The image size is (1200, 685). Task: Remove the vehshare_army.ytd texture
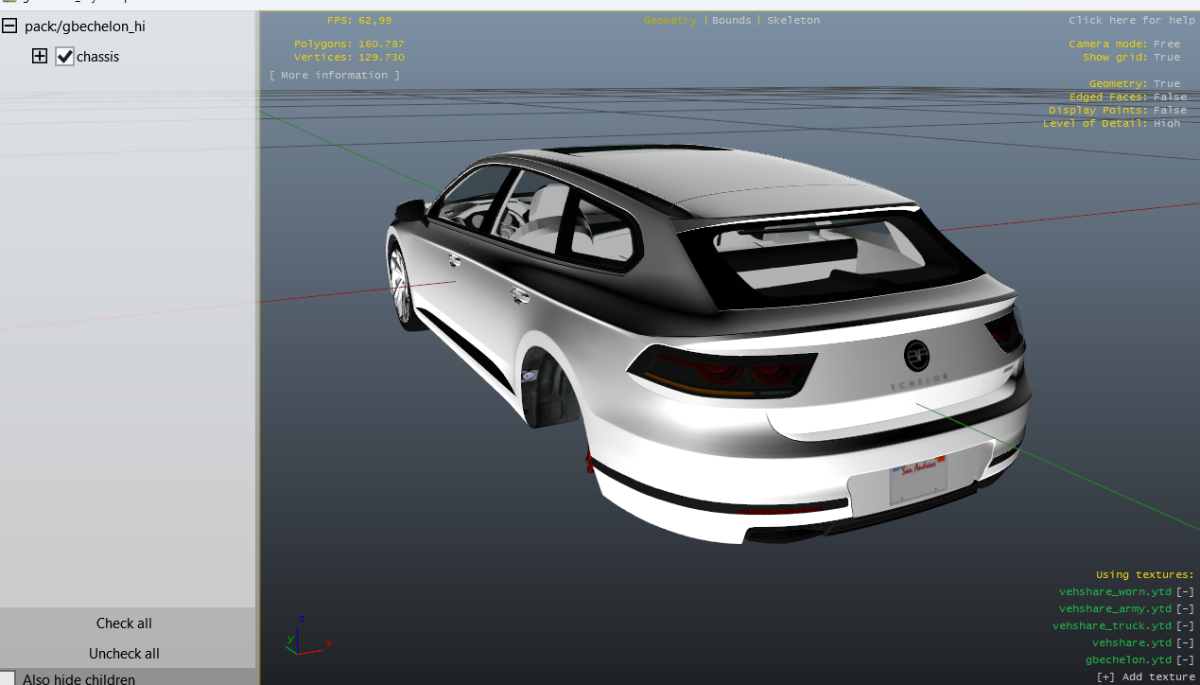(x=1185, y=609)
